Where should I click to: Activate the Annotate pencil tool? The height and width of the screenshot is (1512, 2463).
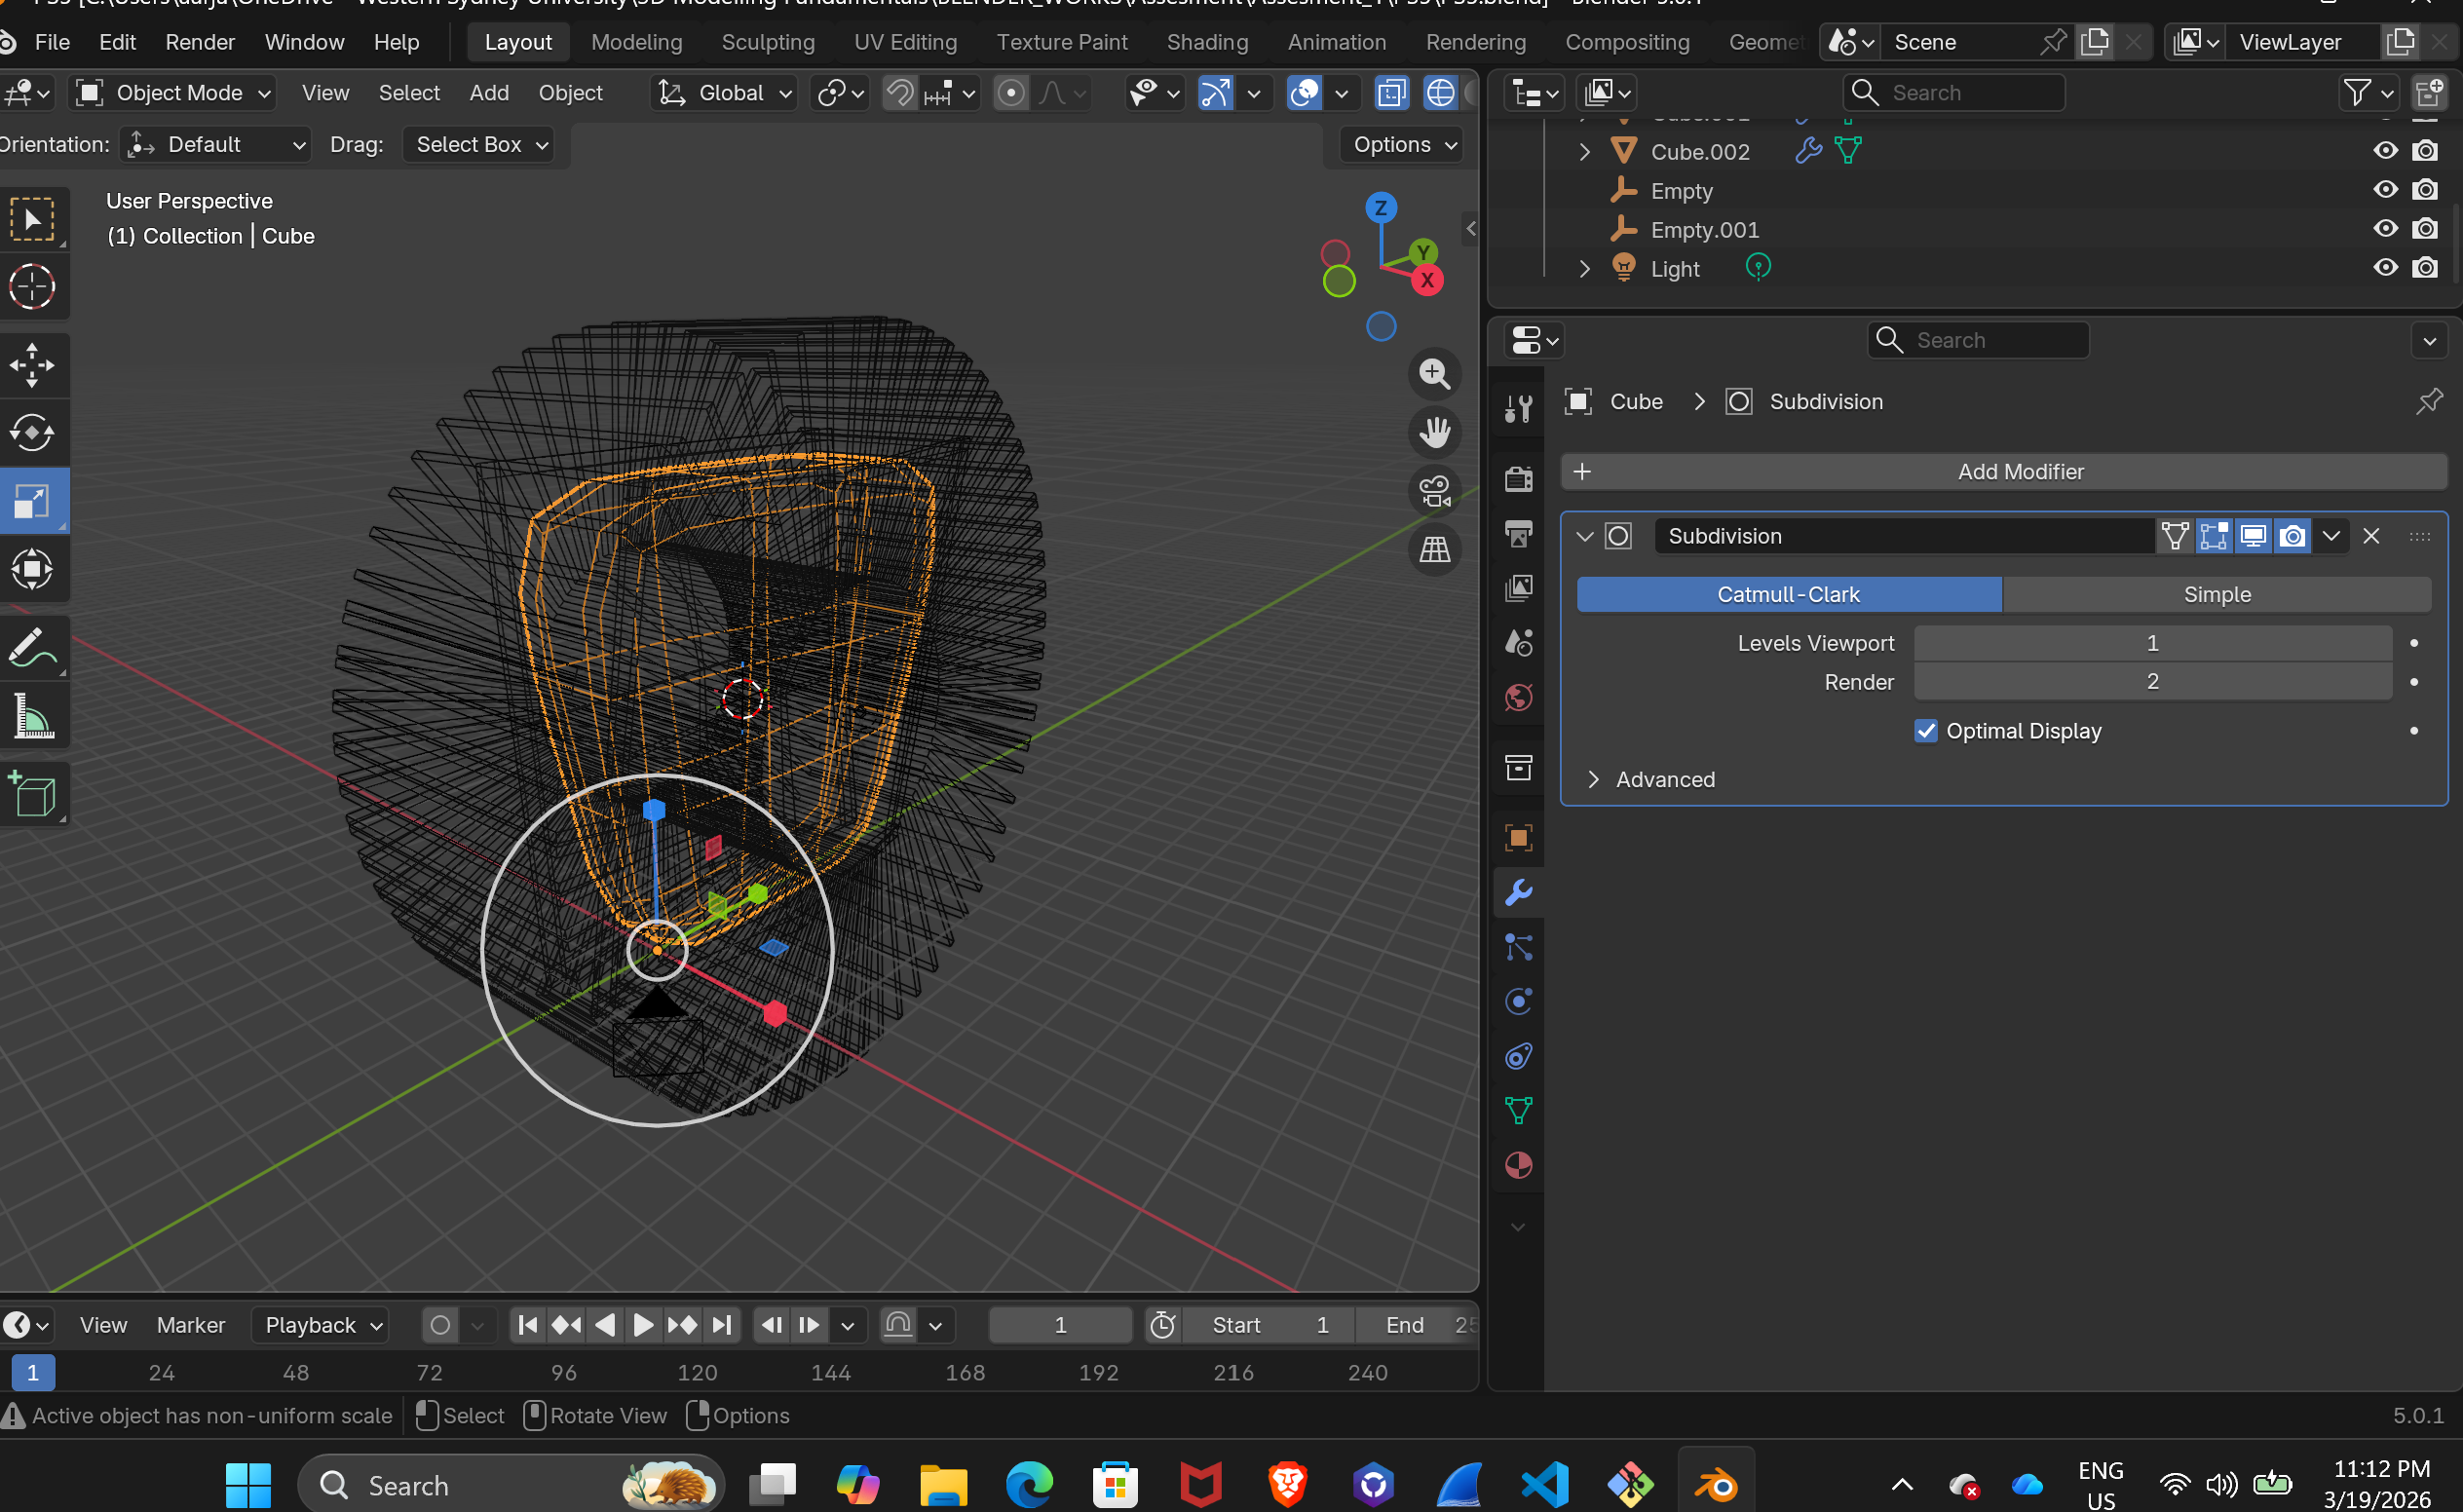click(32, 647)
